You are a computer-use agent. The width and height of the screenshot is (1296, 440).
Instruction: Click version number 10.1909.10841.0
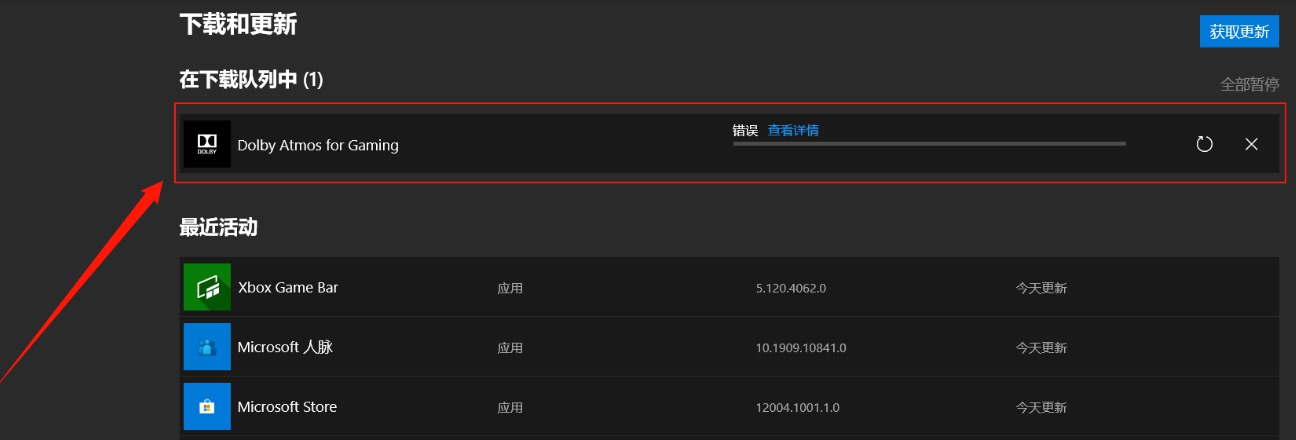801,348
